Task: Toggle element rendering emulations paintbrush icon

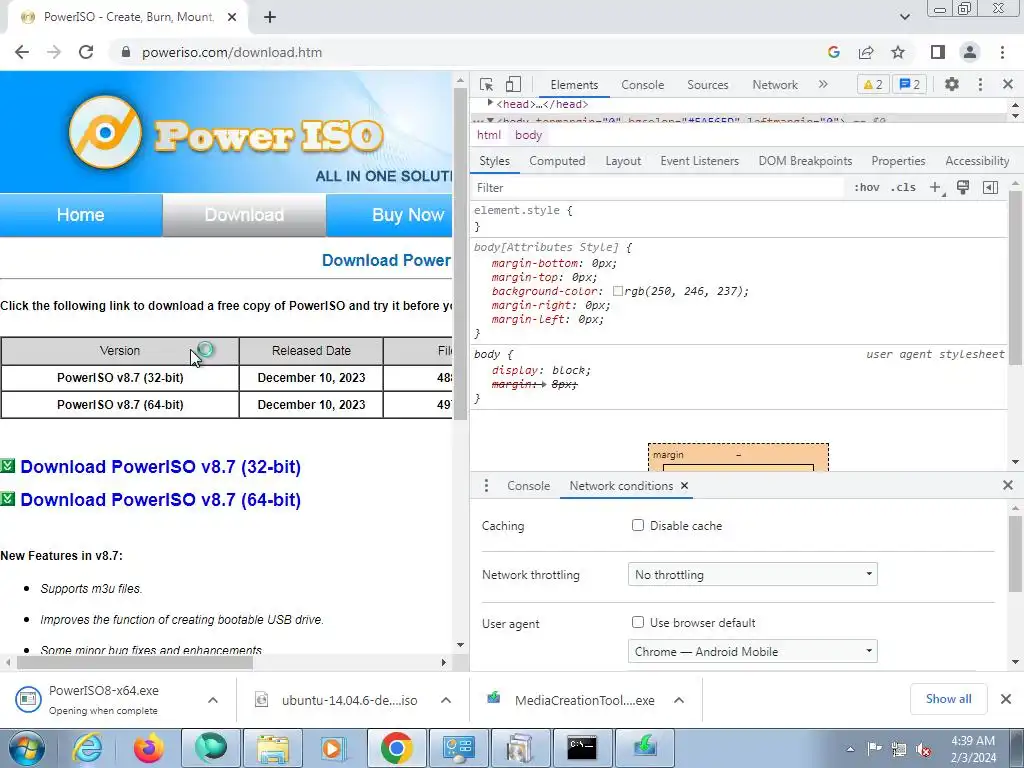Action: coord(963,187)
